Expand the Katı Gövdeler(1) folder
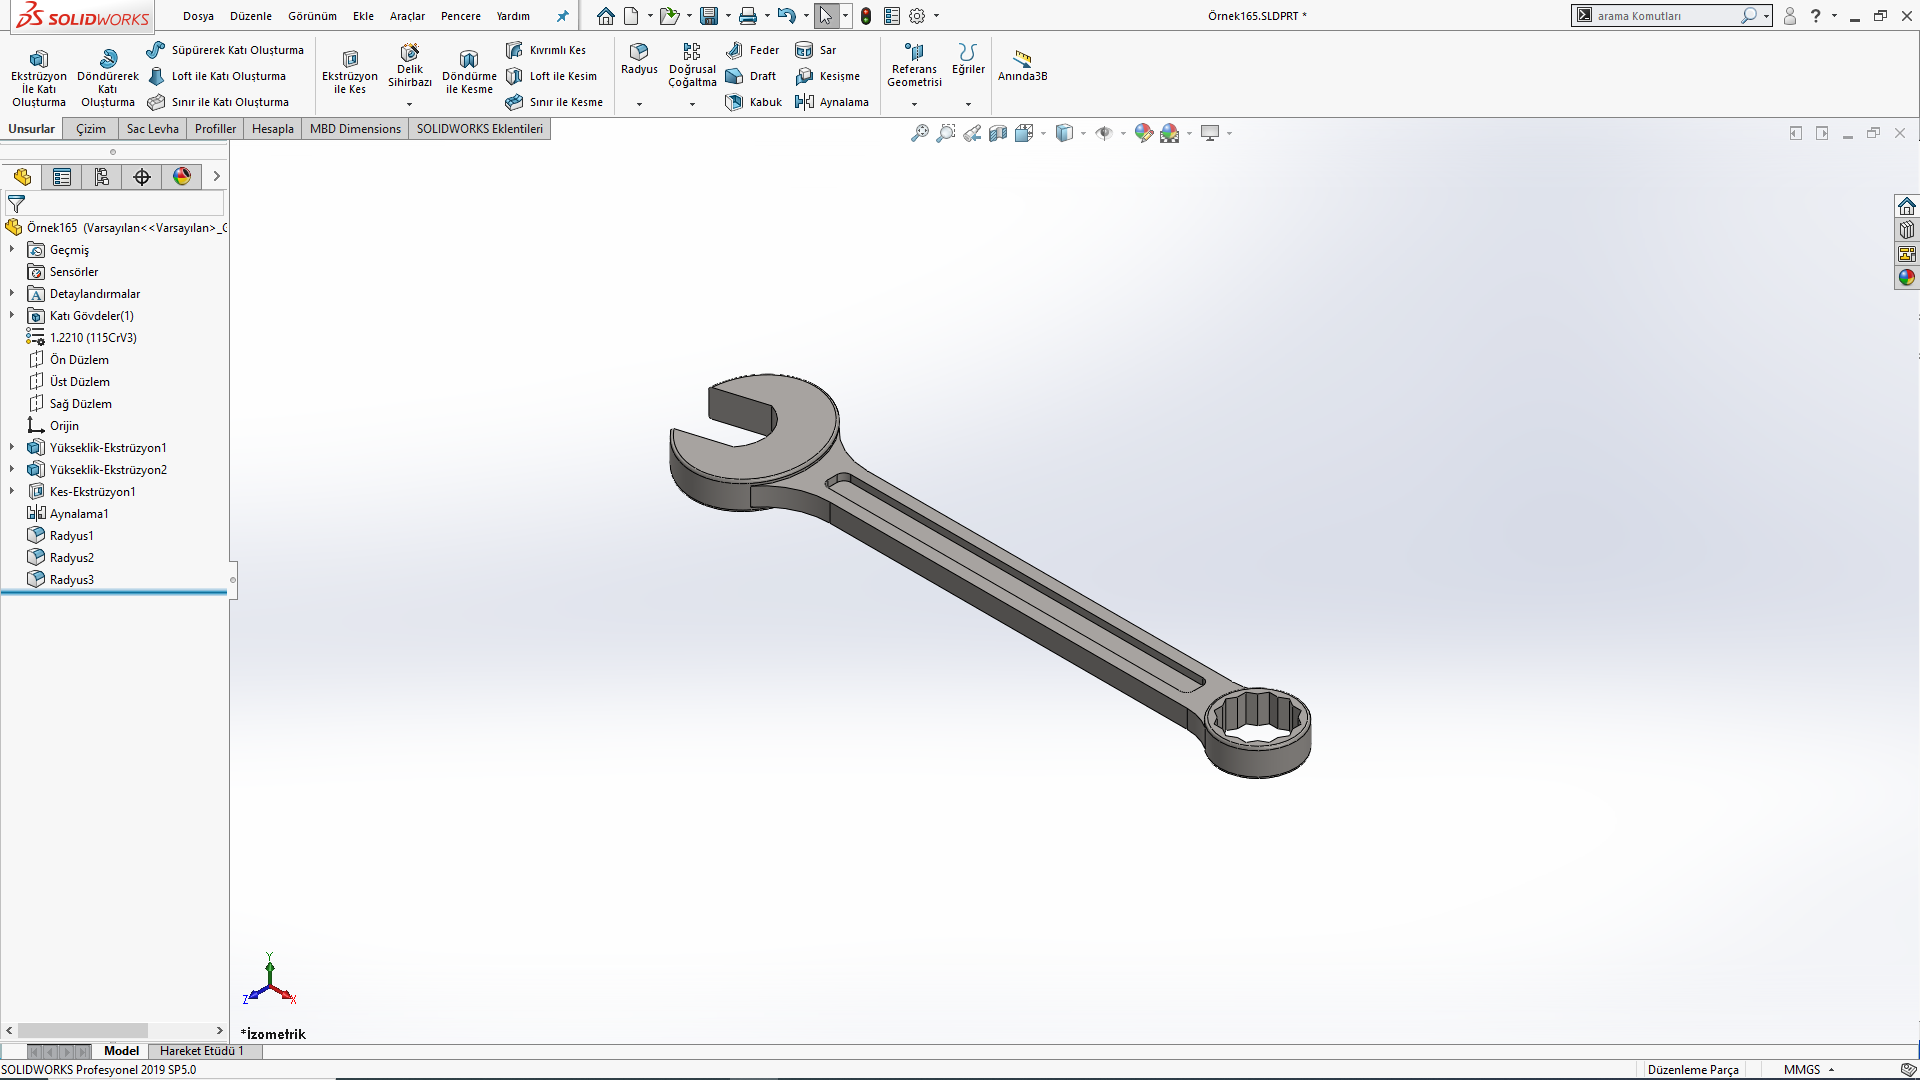 12,316
